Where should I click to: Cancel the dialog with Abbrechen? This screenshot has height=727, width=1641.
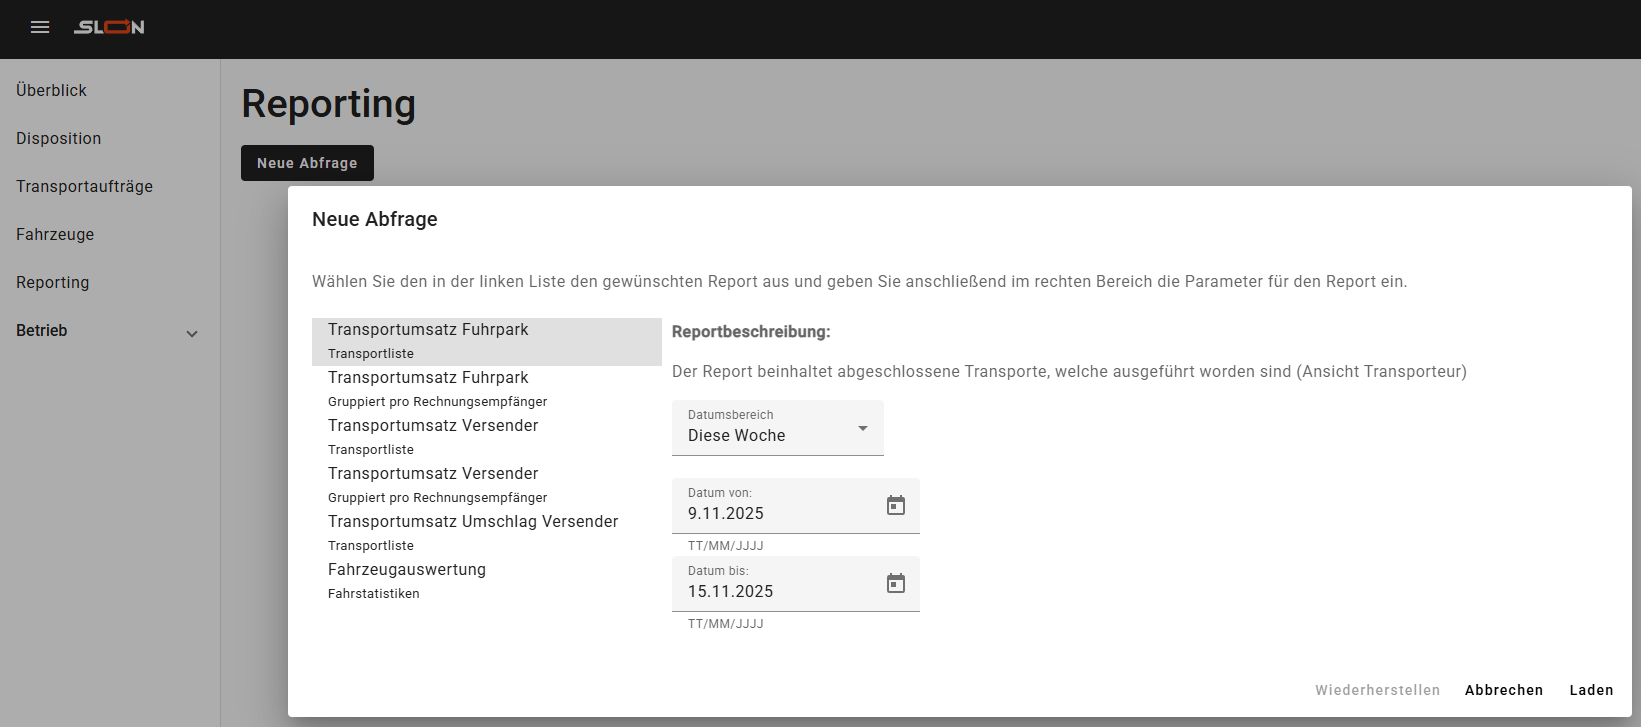pos(1503,690)
